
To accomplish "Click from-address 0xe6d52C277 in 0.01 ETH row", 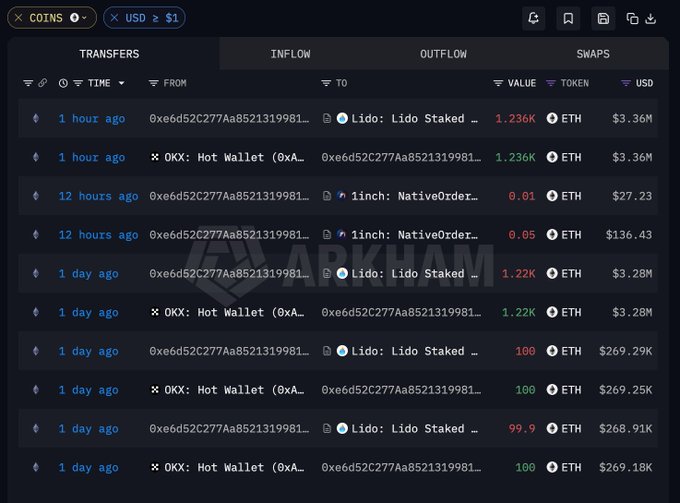I will tap(229, 196).
